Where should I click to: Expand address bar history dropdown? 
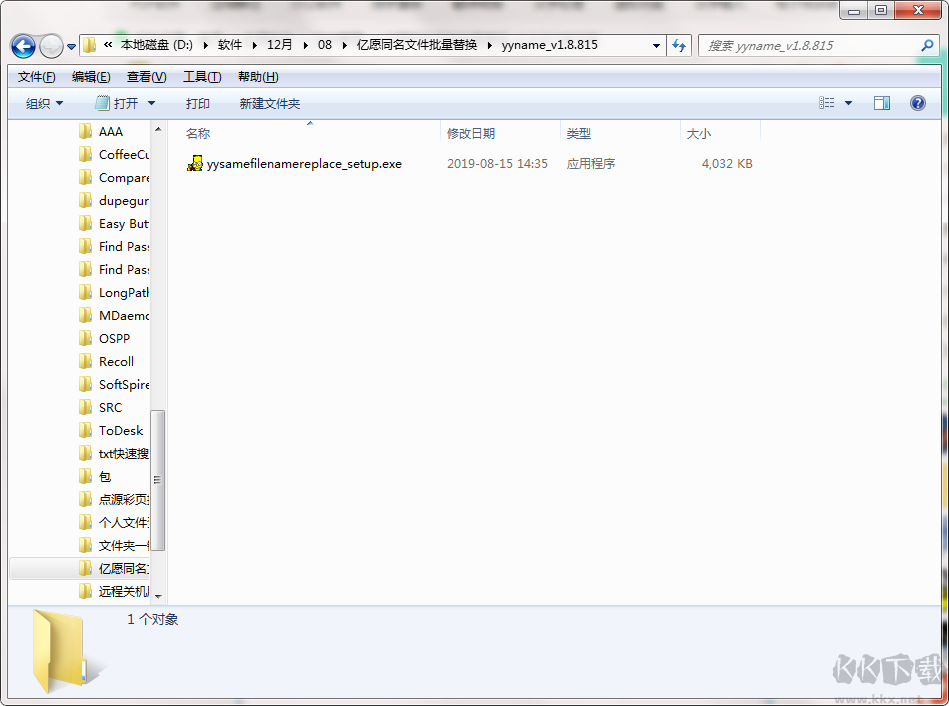pos(656,45)
